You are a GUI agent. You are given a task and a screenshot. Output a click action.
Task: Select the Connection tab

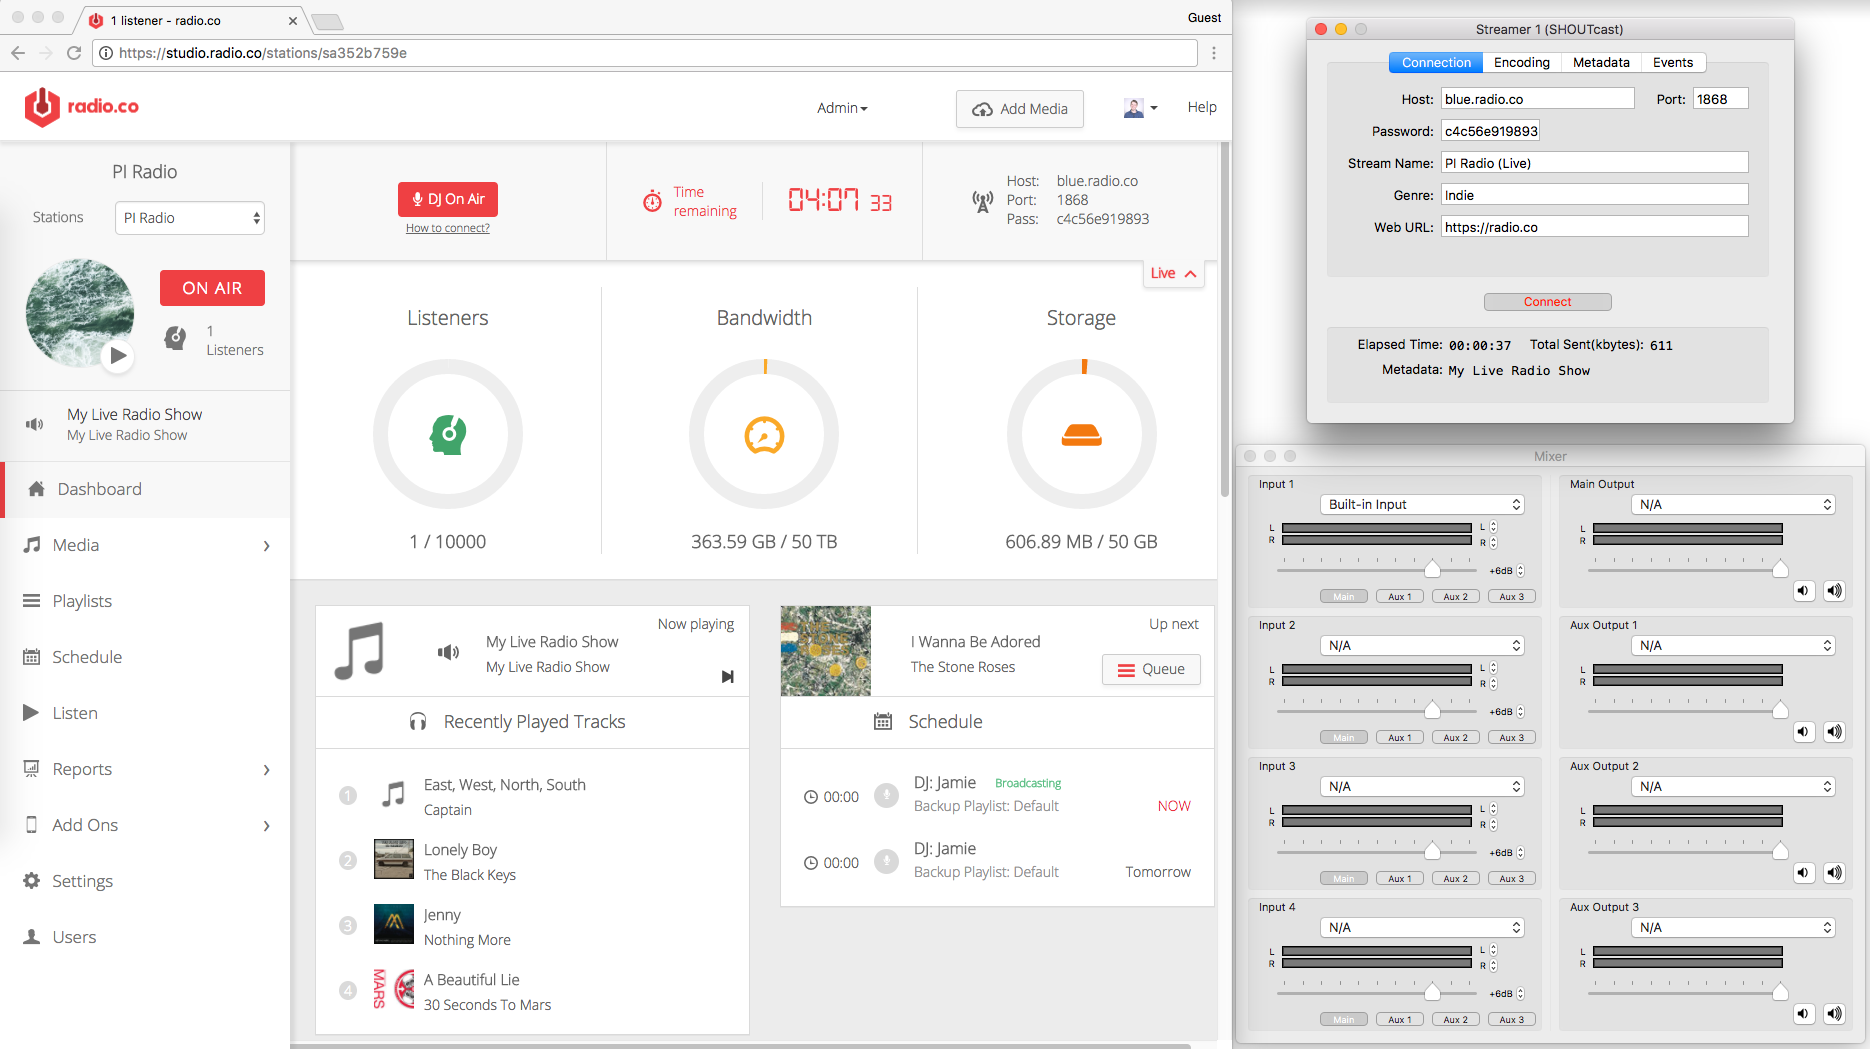(x=1436, y=62)
